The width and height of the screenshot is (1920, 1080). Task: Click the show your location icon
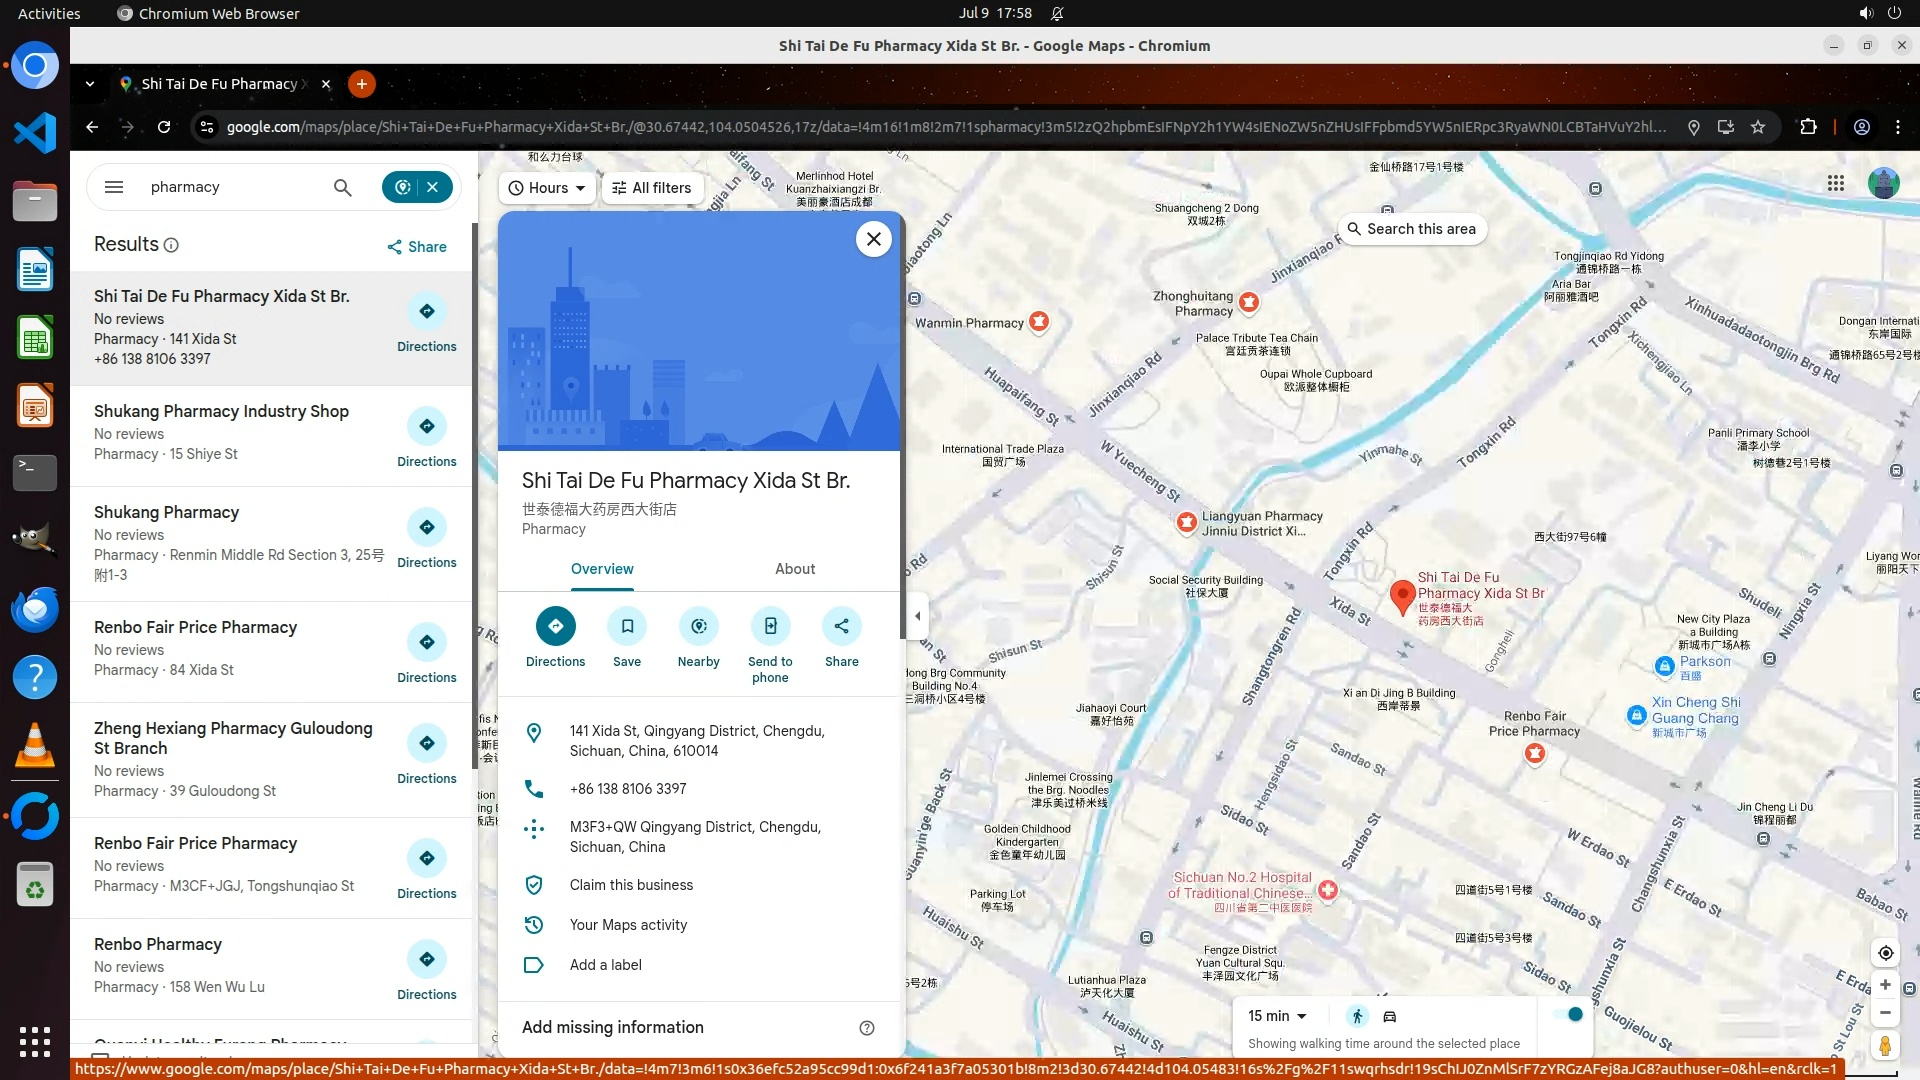[1885, 953]
